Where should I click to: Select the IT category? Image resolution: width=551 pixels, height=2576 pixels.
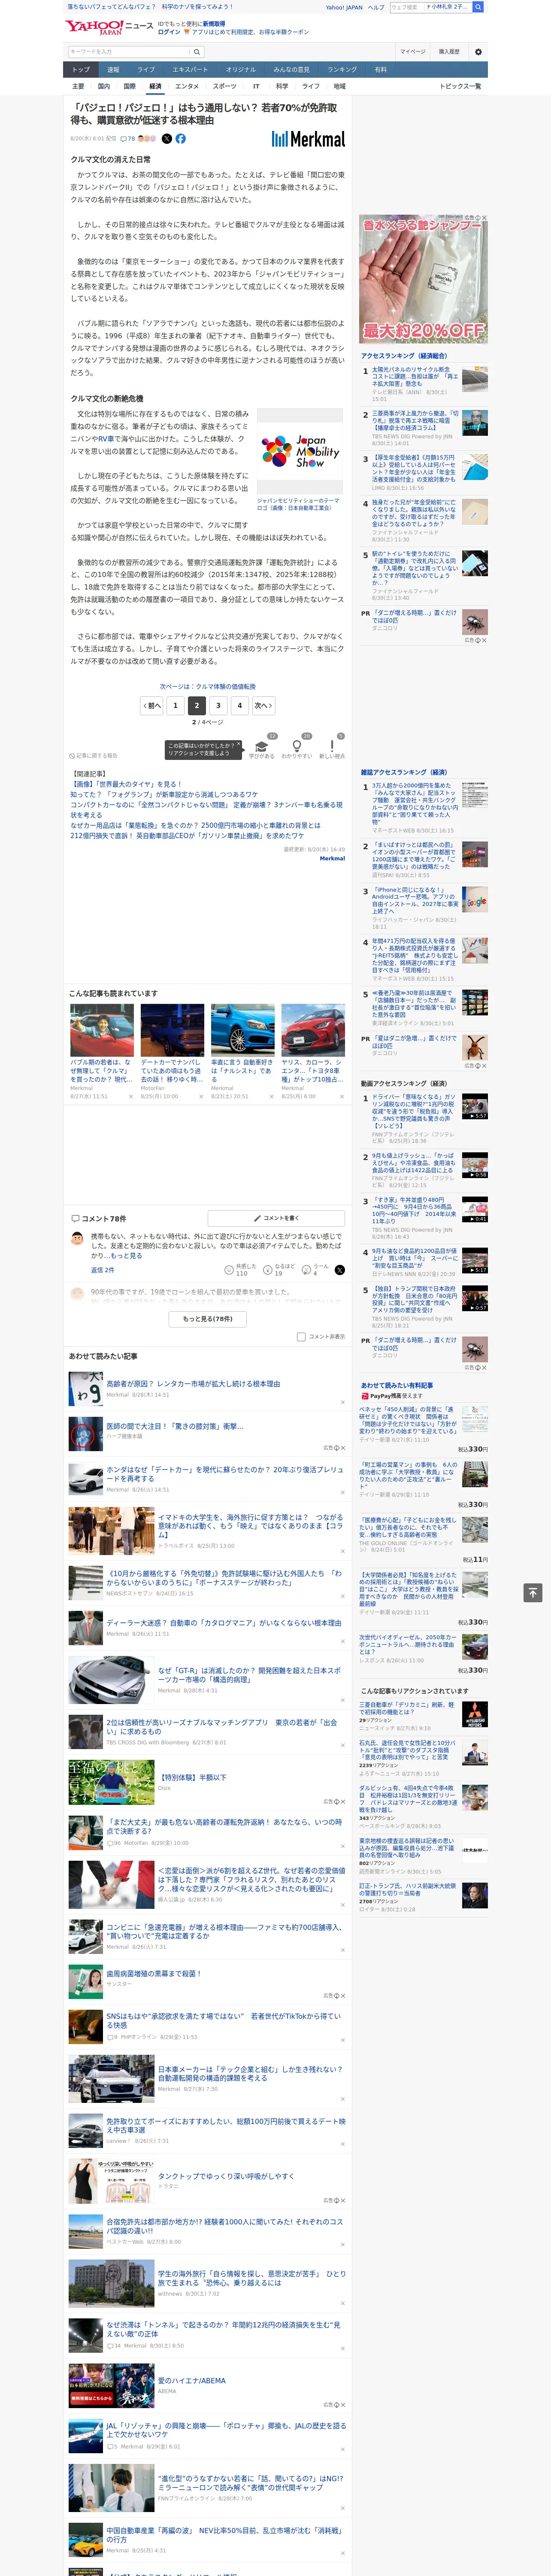tap(256, 86)
